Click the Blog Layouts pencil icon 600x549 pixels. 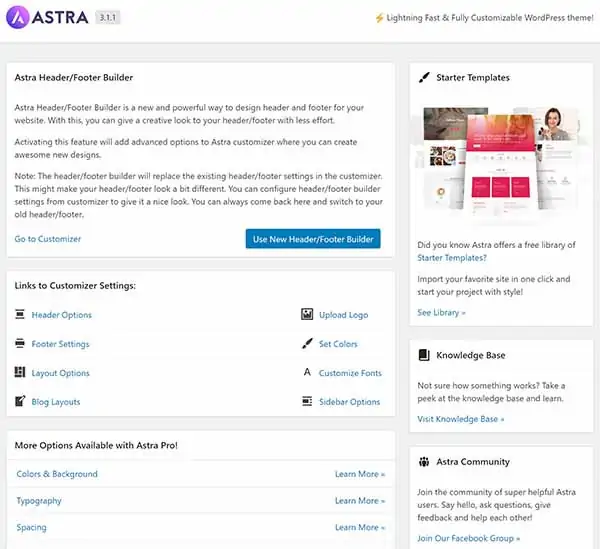(x=20, y=401)
